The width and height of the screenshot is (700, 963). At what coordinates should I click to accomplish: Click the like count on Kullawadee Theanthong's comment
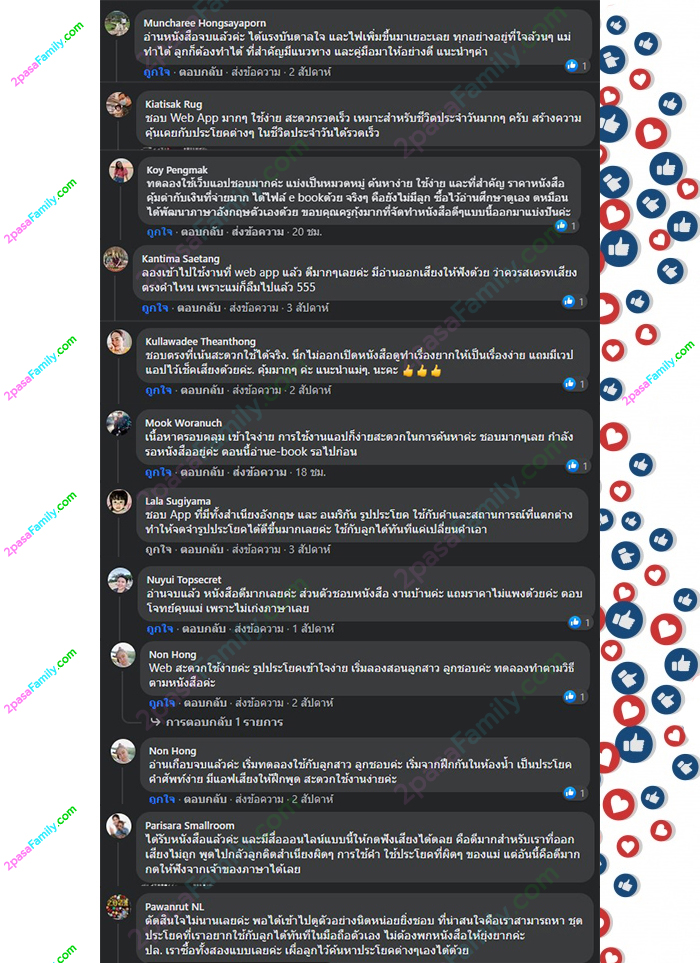point(575,384)
